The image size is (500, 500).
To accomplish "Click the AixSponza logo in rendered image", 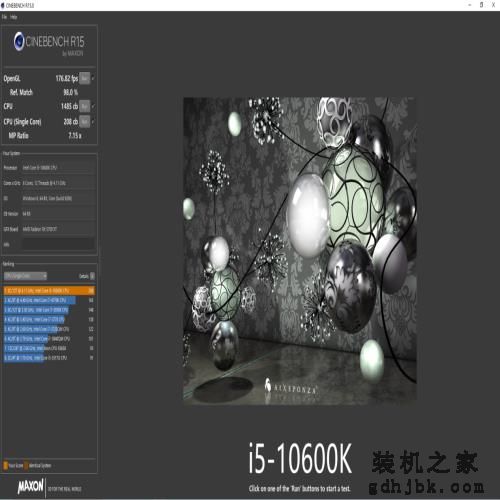I will (x=290, y=388).
